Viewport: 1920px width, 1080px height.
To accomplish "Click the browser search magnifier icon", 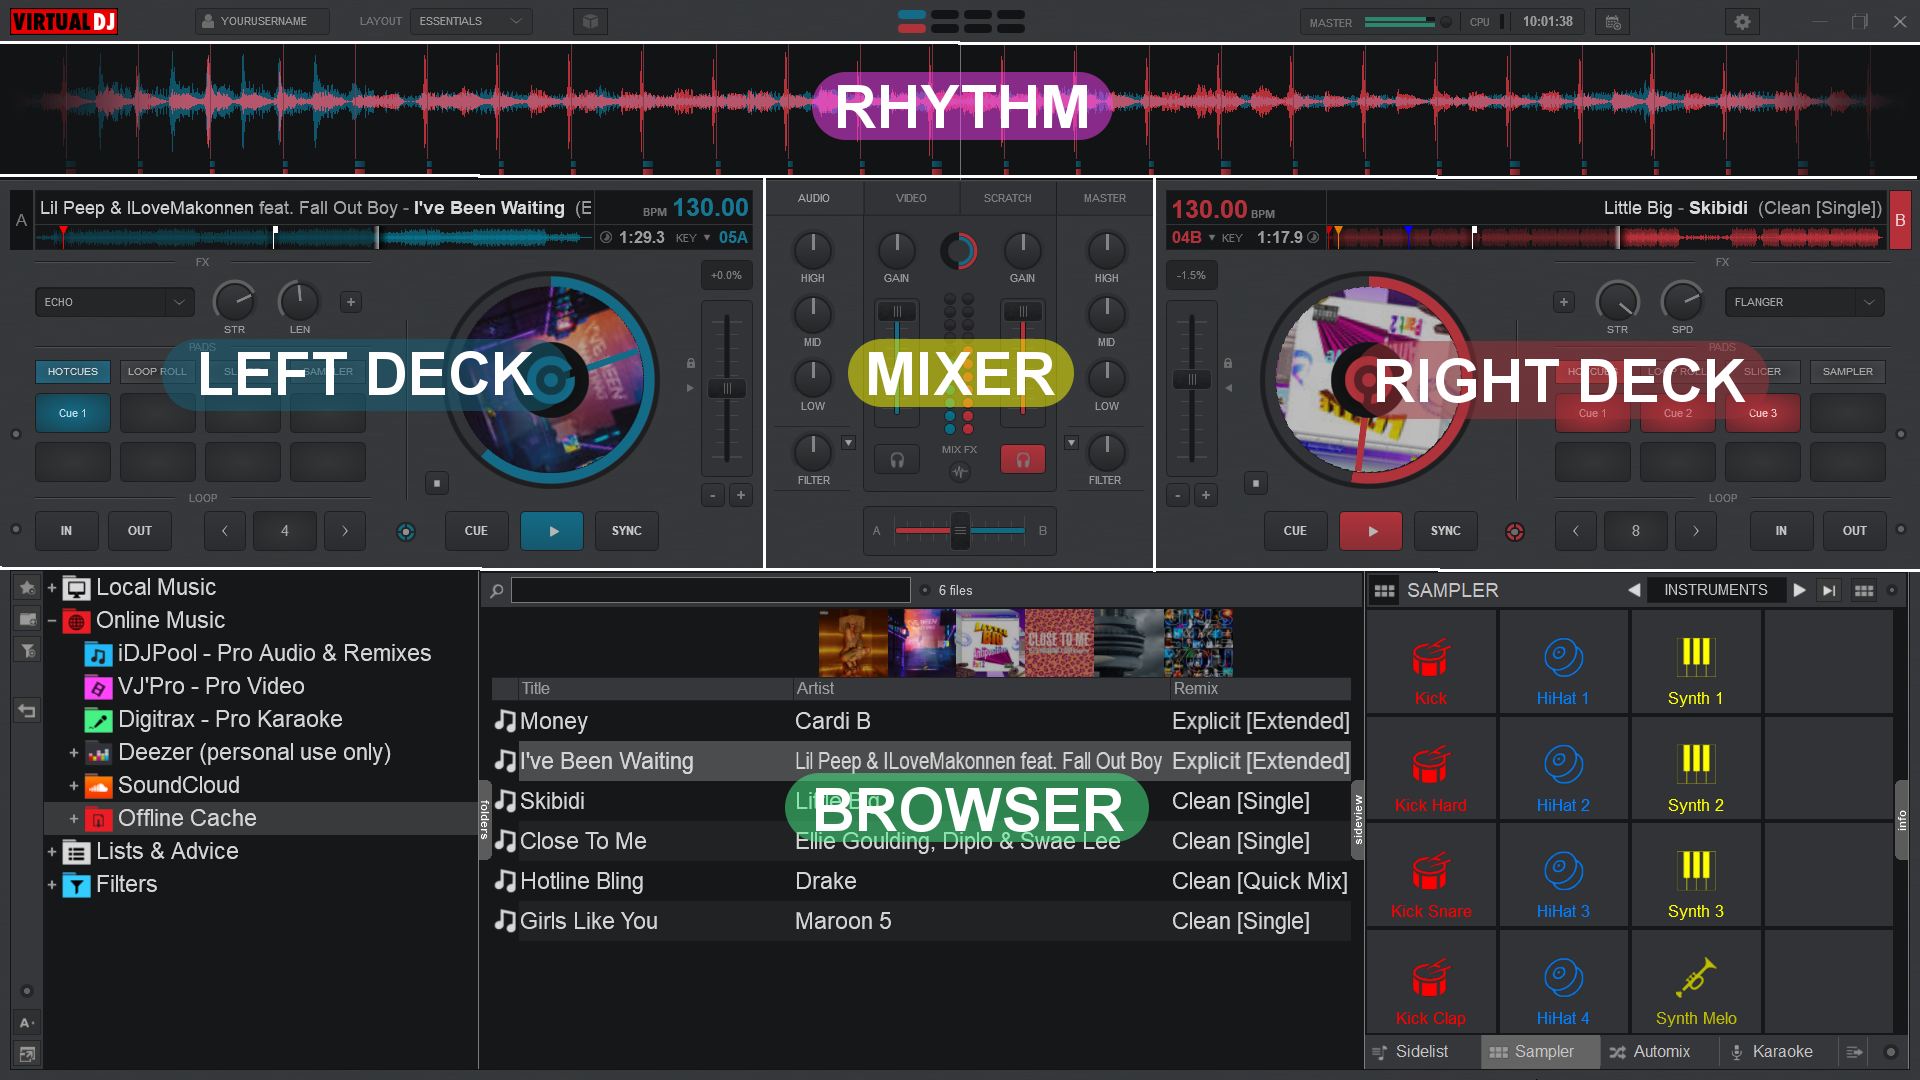I will (x=496, y=591).
